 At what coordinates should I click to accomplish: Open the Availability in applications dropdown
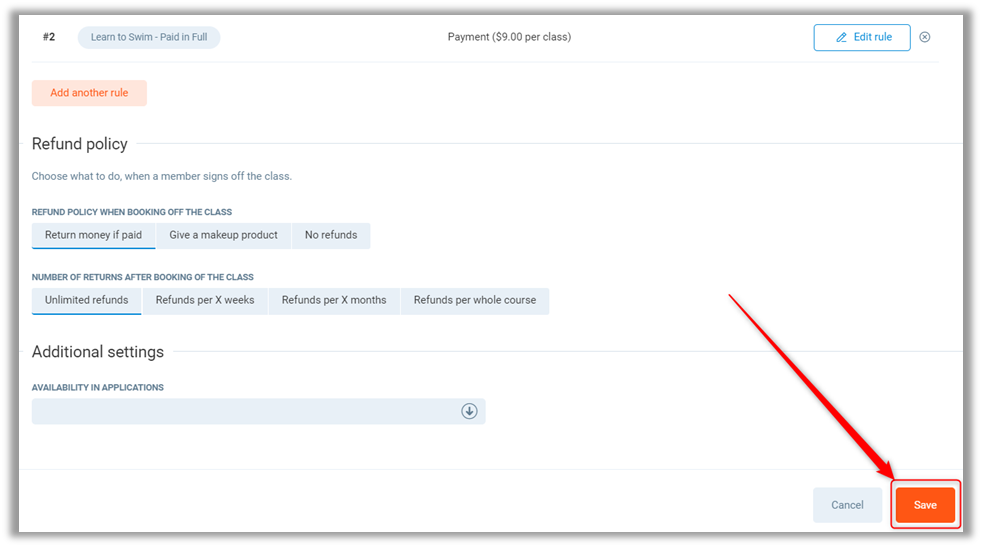(258, 411)
